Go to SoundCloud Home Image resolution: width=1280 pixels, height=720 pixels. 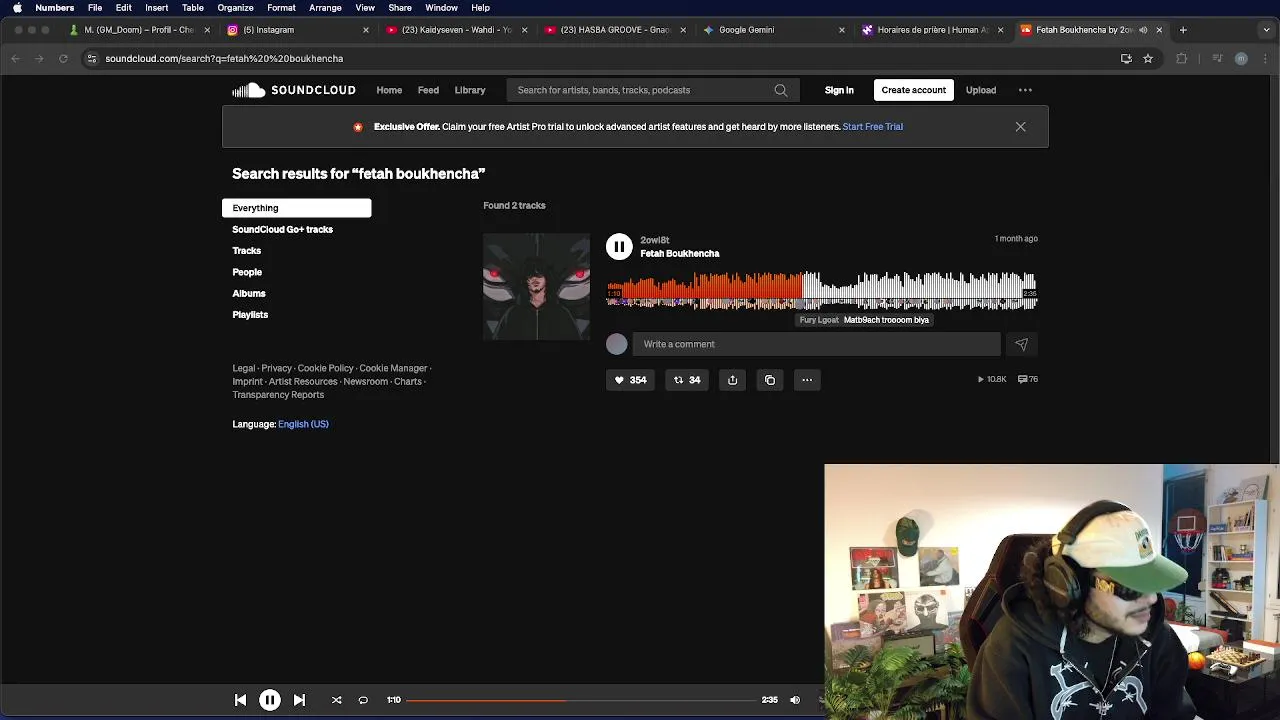389,90
